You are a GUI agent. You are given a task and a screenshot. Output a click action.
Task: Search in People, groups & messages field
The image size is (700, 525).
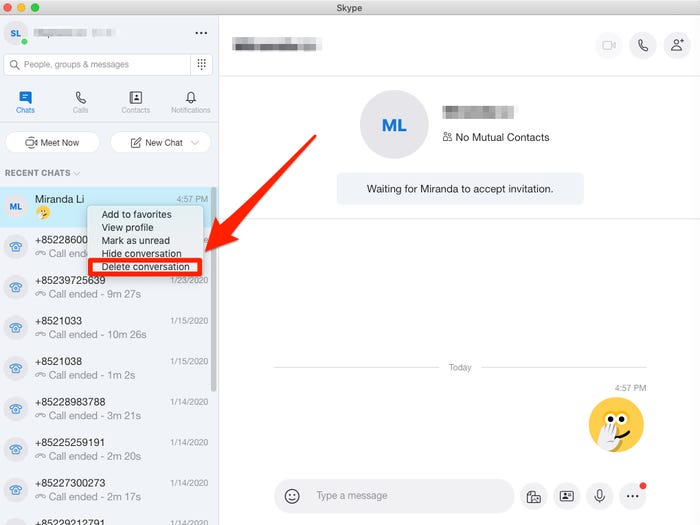(x=97, y=65)
